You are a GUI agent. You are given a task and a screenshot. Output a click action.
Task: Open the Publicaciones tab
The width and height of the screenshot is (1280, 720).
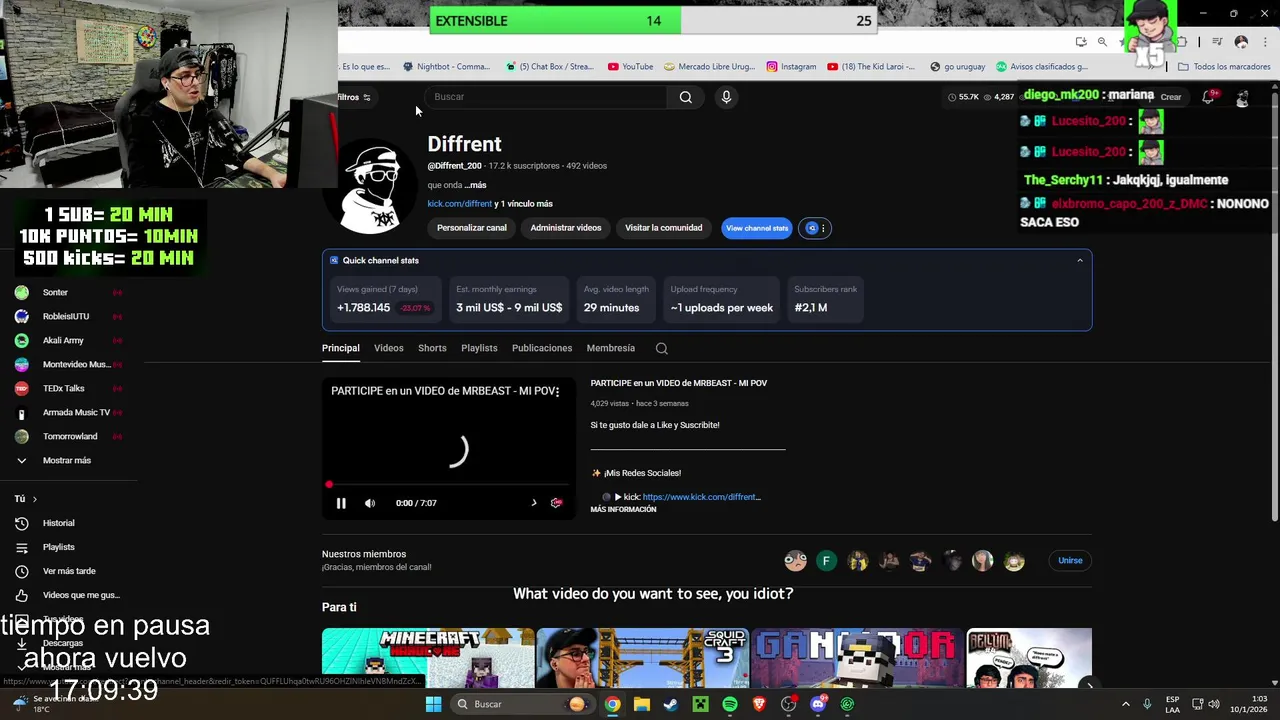click(542, 348)
